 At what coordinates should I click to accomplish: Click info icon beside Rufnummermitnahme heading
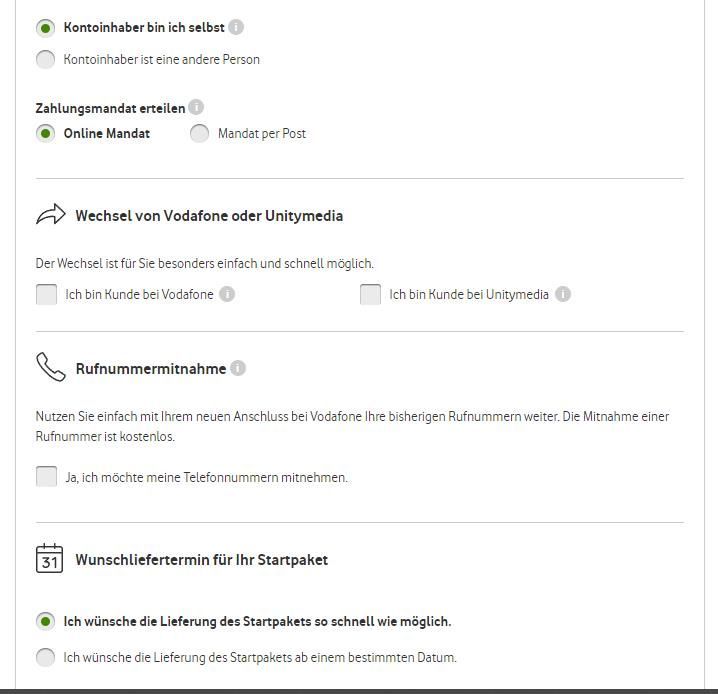click(x=237, y=368)
